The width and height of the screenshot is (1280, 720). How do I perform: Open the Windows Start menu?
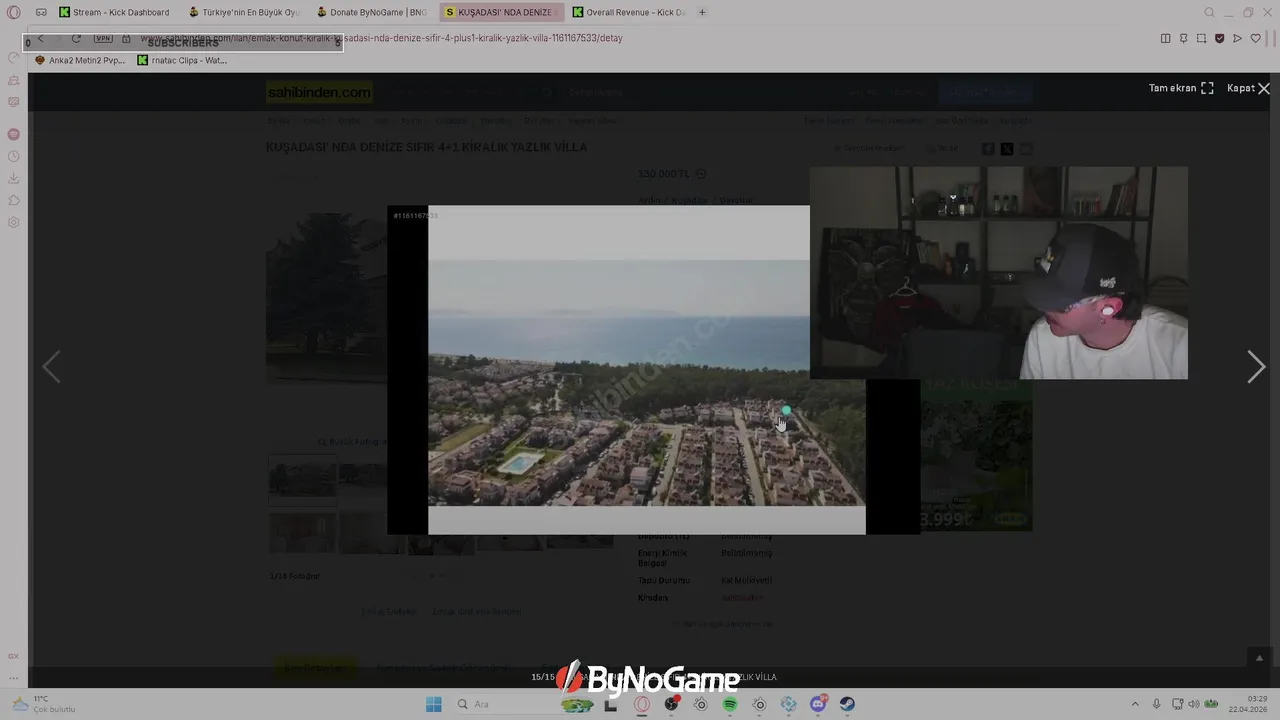point(433,704)
